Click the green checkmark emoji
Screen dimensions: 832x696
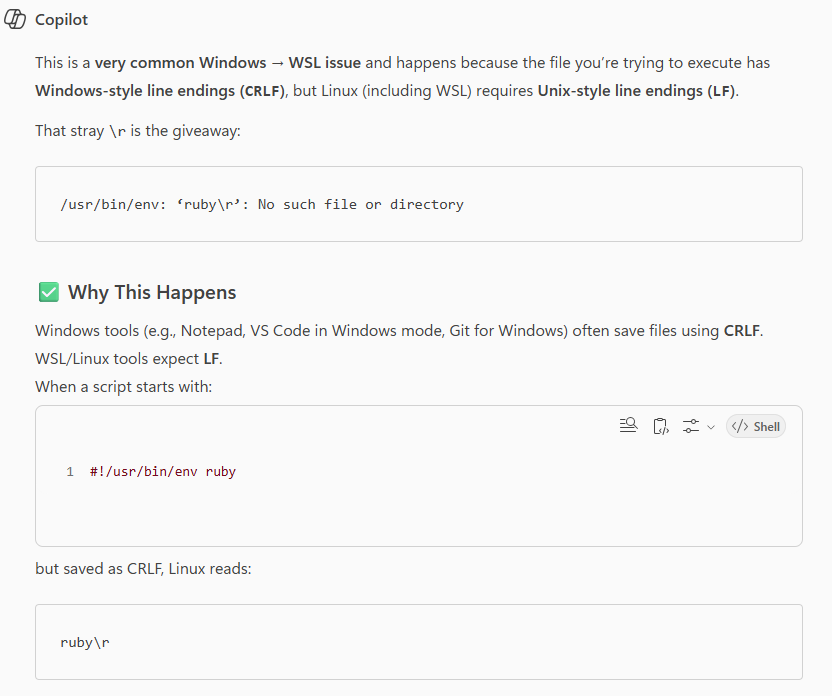pos(49,292)
